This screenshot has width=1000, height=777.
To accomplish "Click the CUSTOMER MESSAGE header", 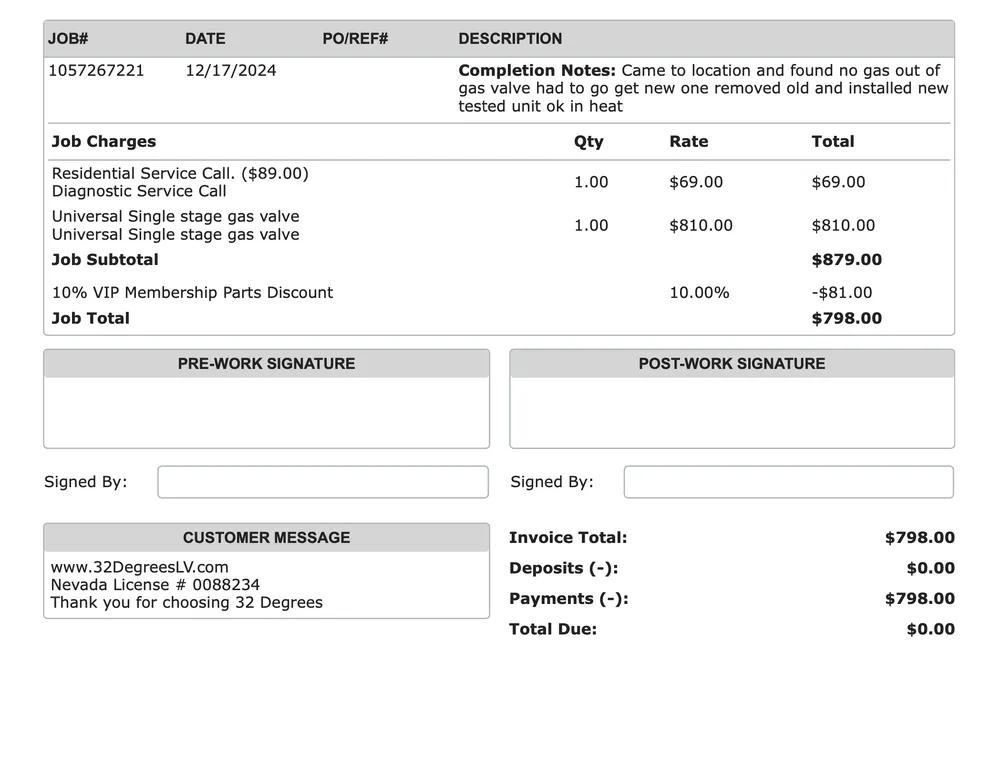I will click(266, 538).
